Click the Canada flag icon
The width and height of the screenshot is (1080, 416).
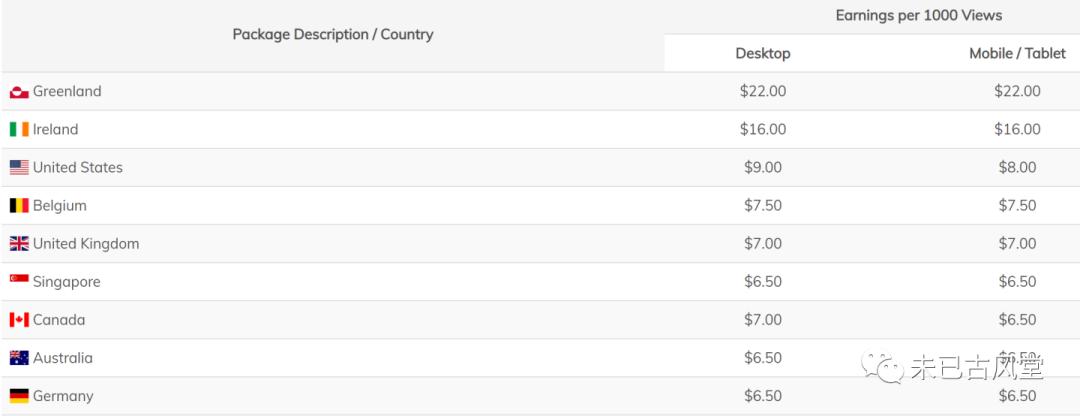[19, 320]
